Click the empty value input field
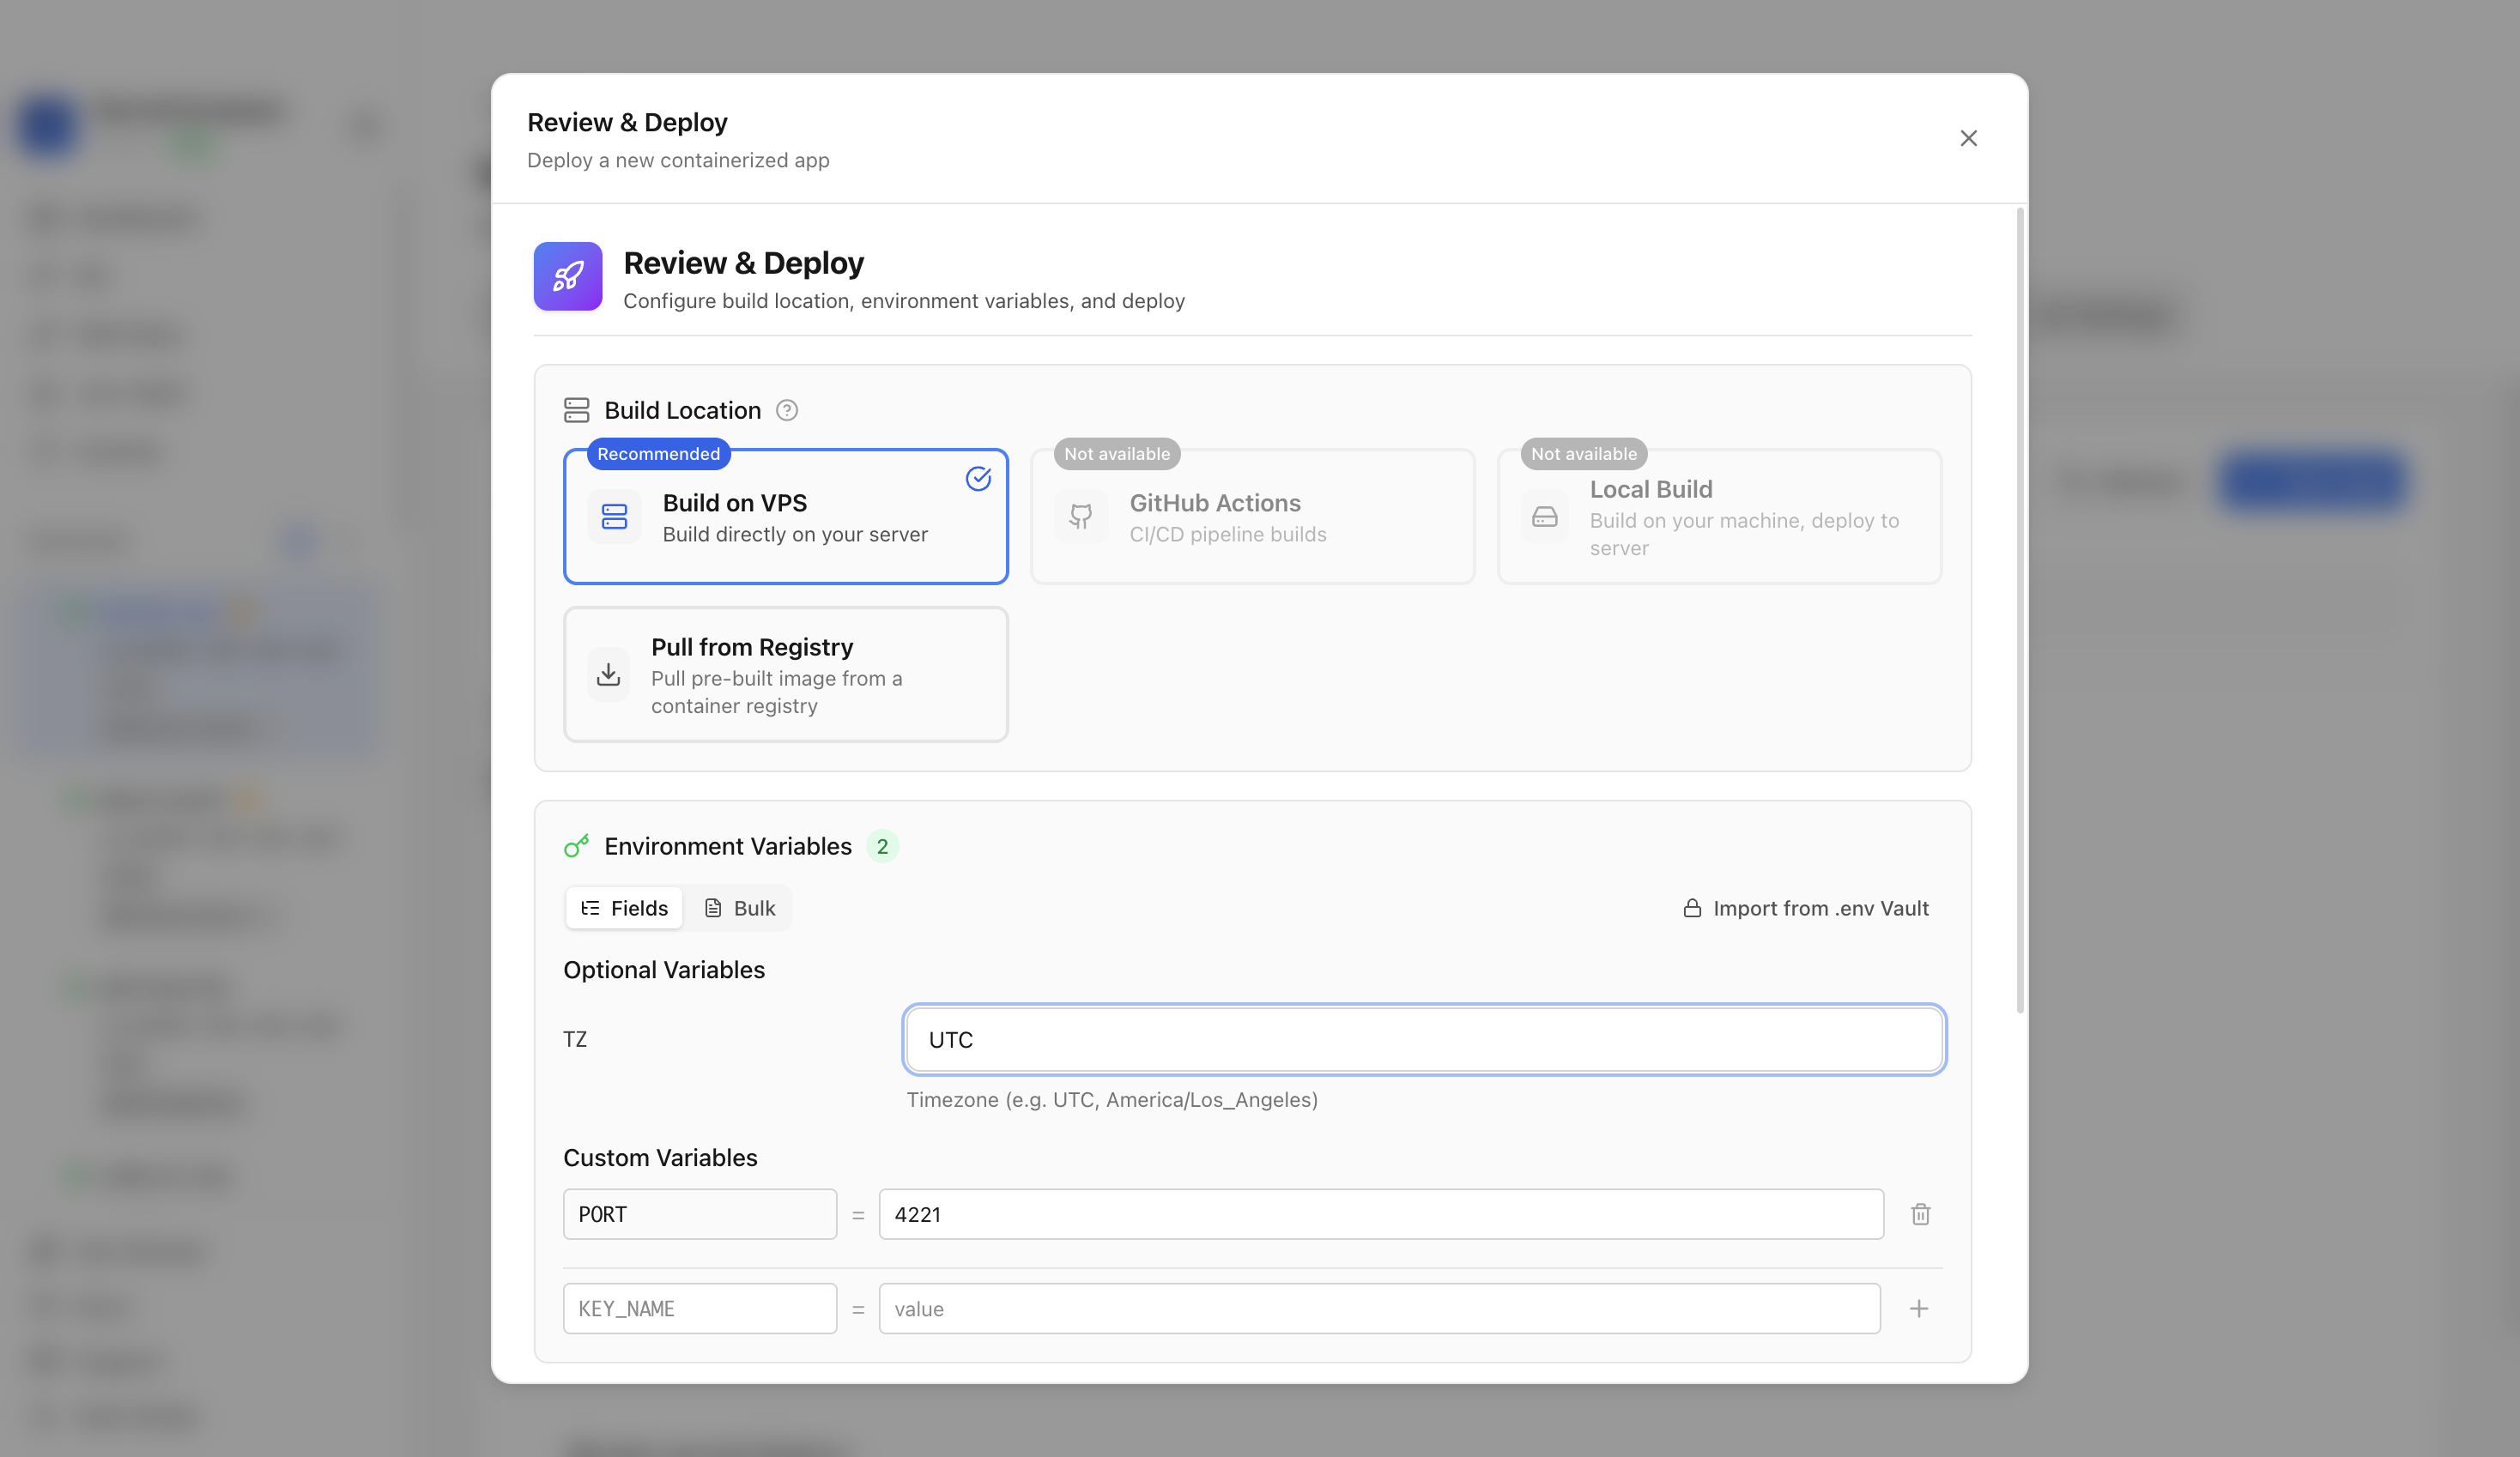This screenshot has height=1457, width=2520. [x=1379, y=1308]
